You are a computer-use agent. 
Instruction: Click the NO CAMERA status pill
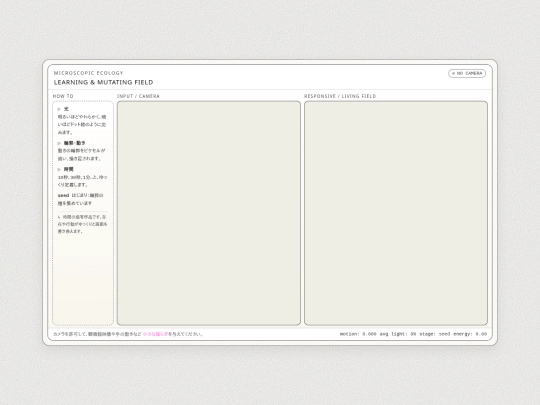[467, 73]
